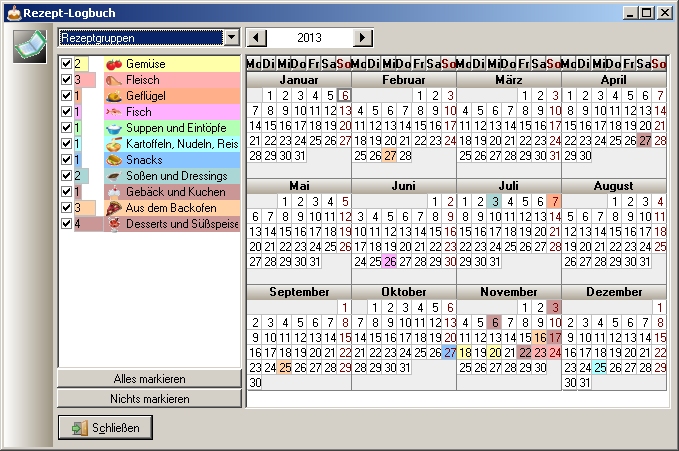Click the highlighted July 3 date
The height and width of the screenshot is (451, 679).
coord(494,201)
